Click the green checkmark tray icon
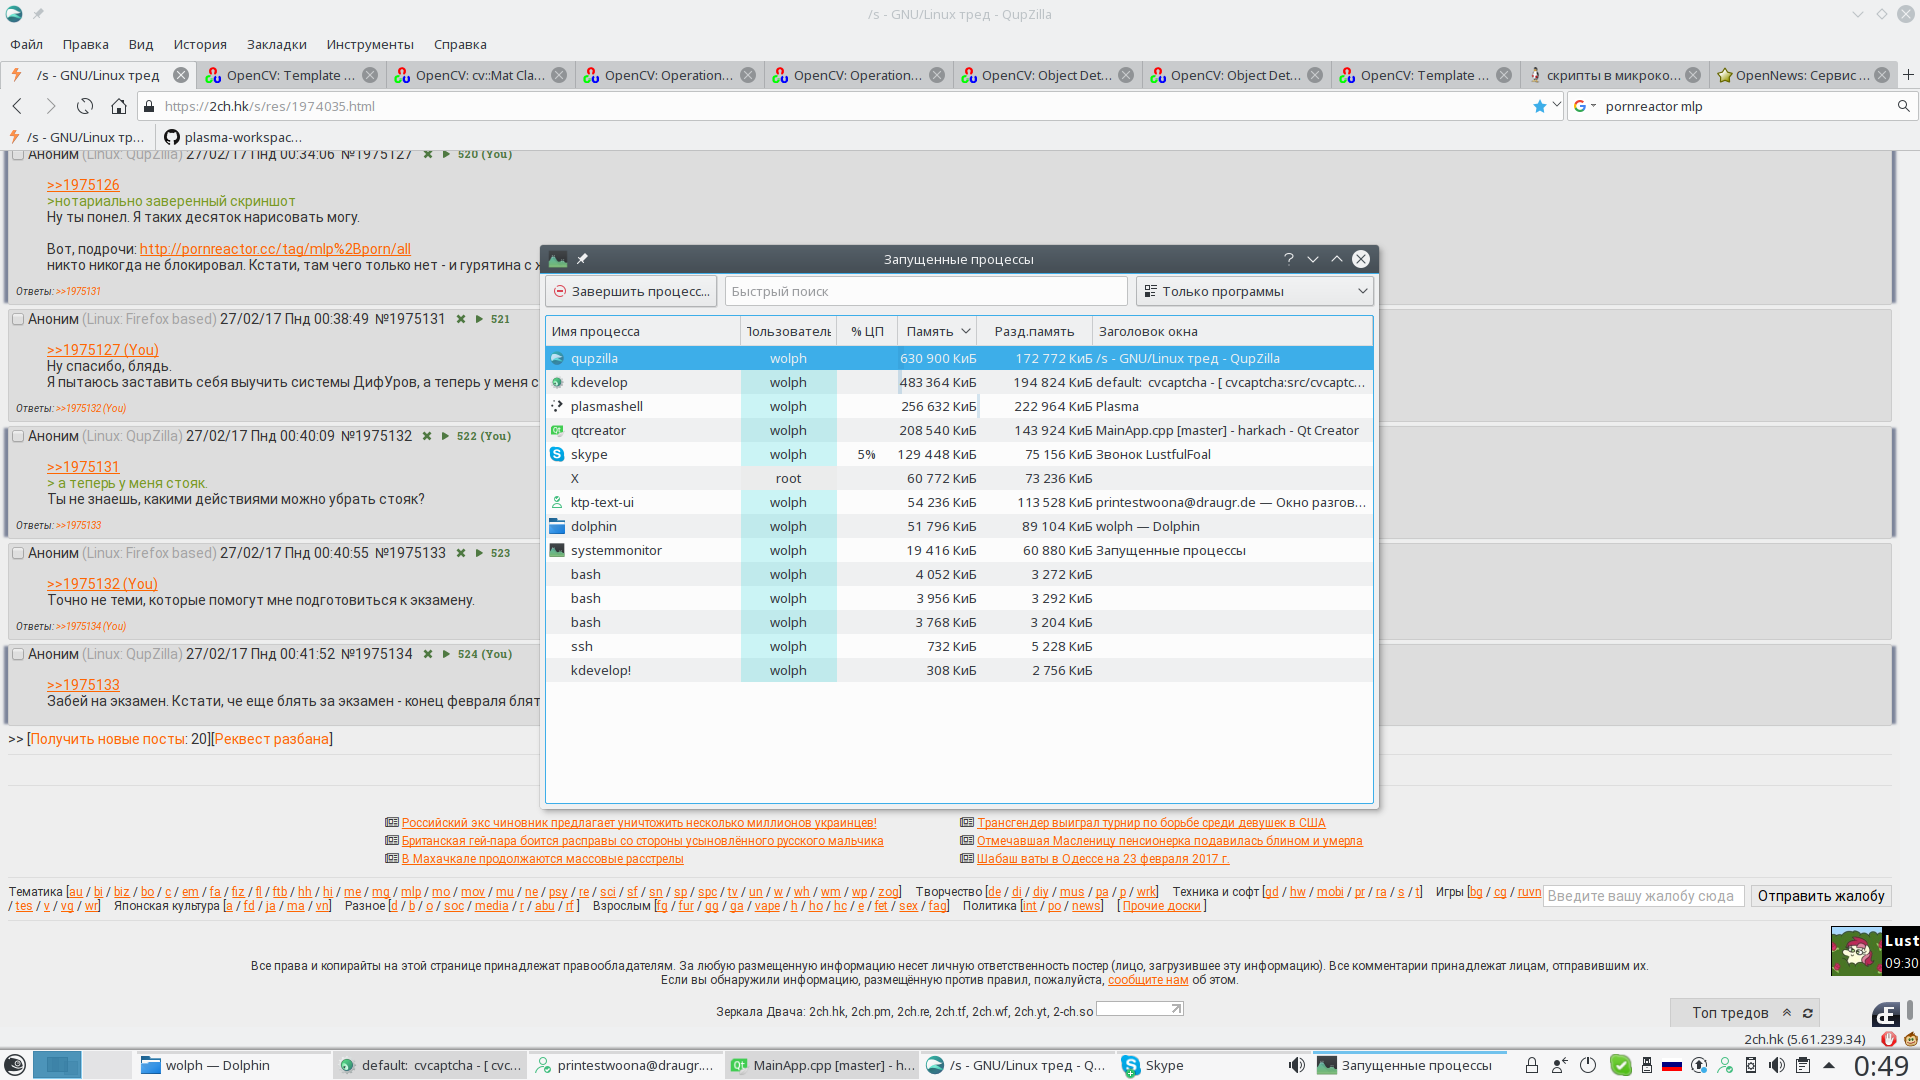 click(1621, 1066)
